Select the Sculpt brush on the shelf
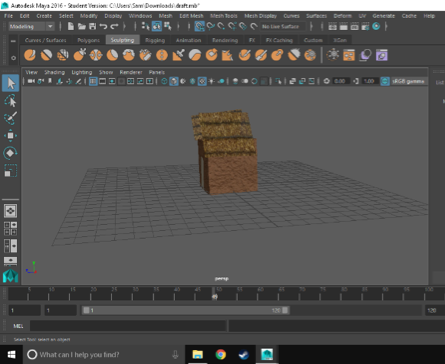 point(30,55)
